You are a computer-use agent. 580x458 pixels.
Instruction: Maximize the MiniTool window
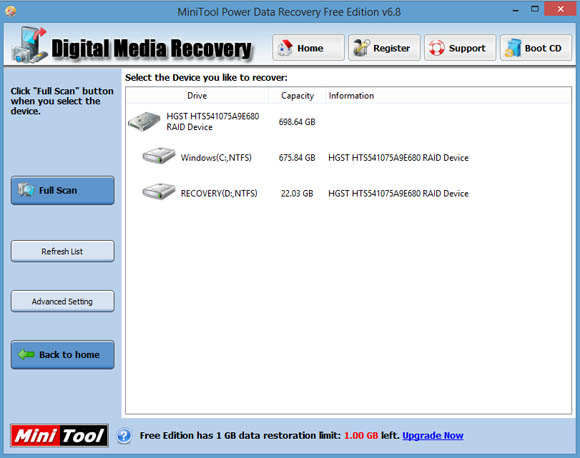click(535, 9)
